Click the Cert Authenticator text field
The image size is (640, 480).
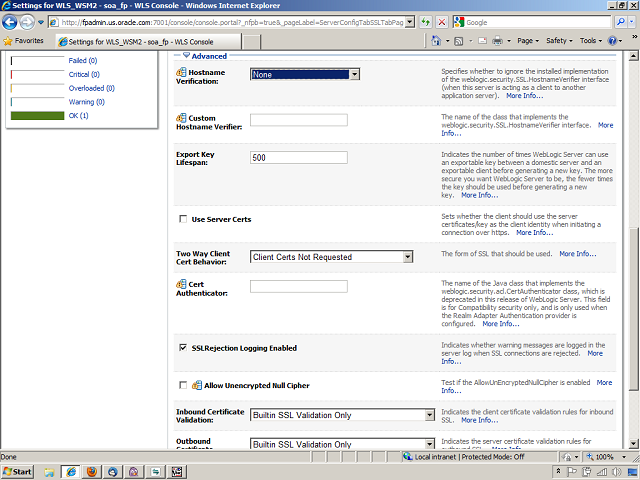pos(299,286)
